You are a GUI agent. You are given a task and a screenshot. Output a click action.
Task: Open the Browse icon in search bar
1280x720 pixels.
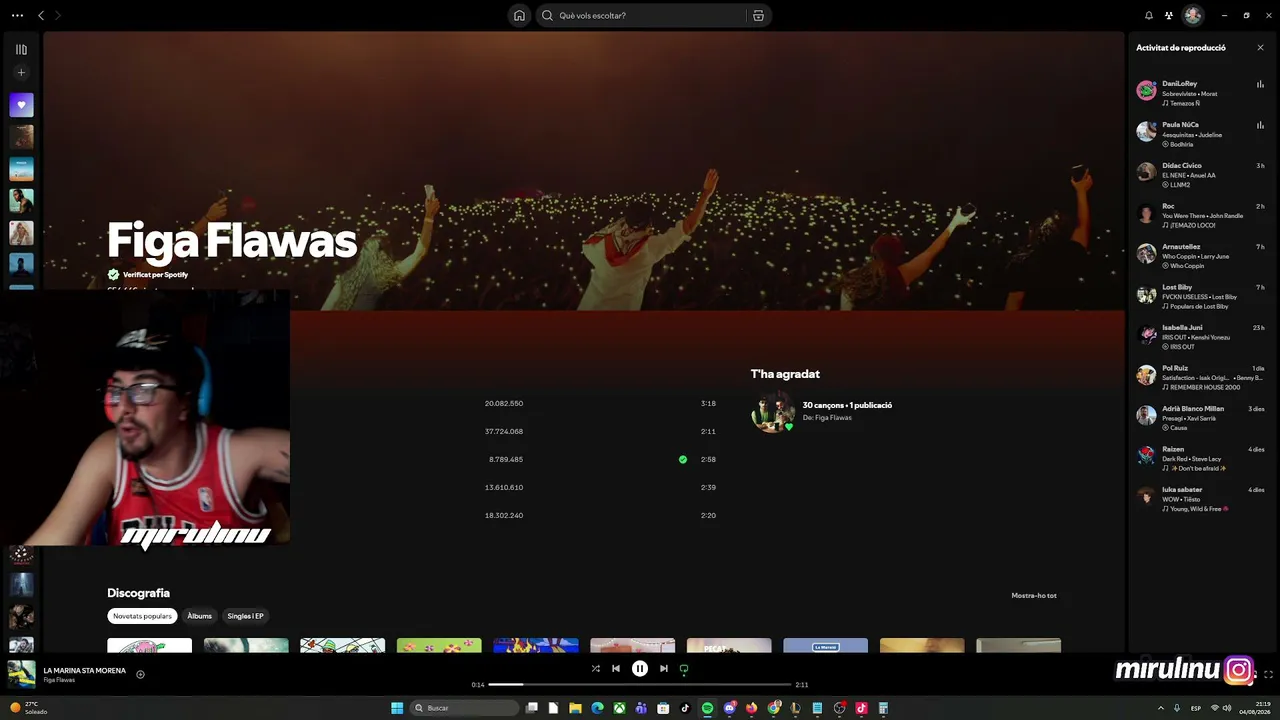(x=758, y=15)
